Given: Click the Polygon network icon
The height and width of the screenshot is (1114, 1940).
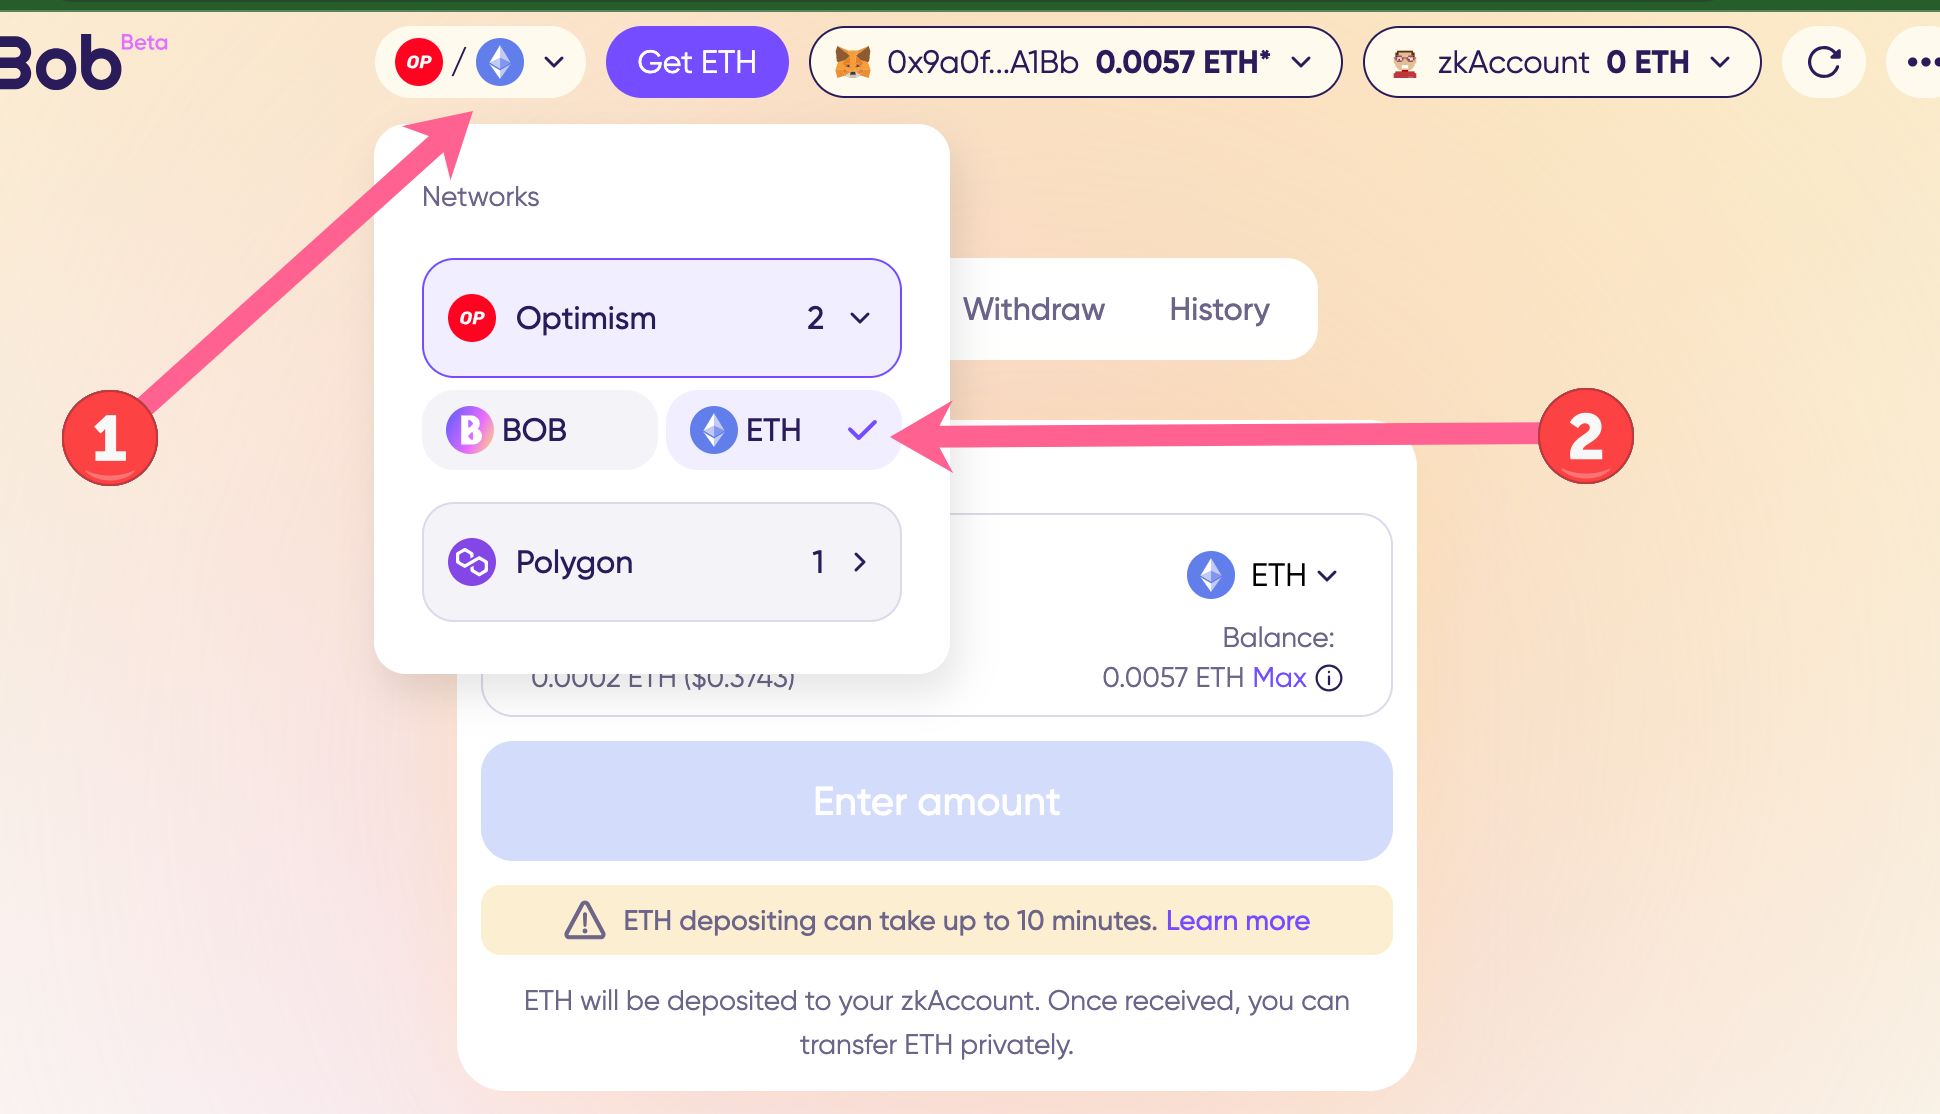Looking at the screenshot, I should [x=472, y=562].
